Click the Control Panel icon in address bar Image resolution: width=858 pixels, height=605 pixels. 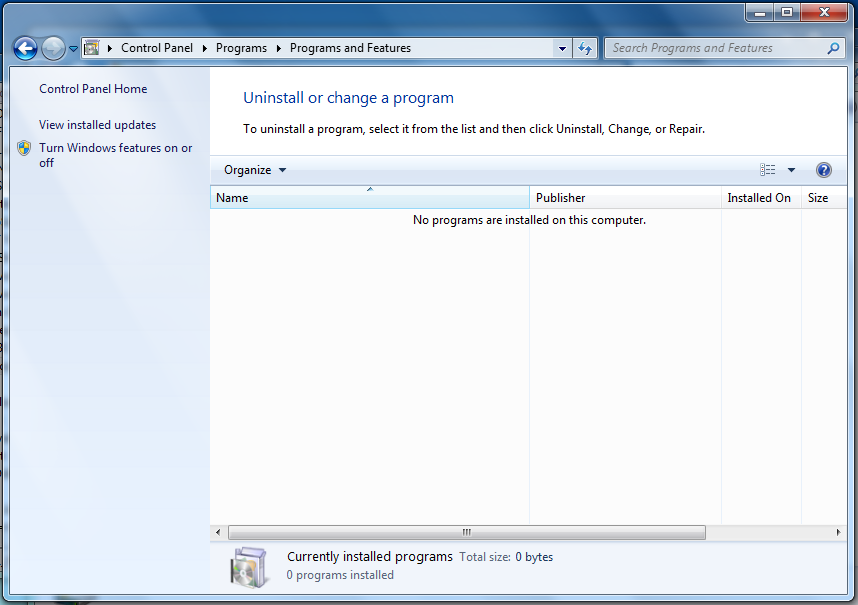click(91, 48)
